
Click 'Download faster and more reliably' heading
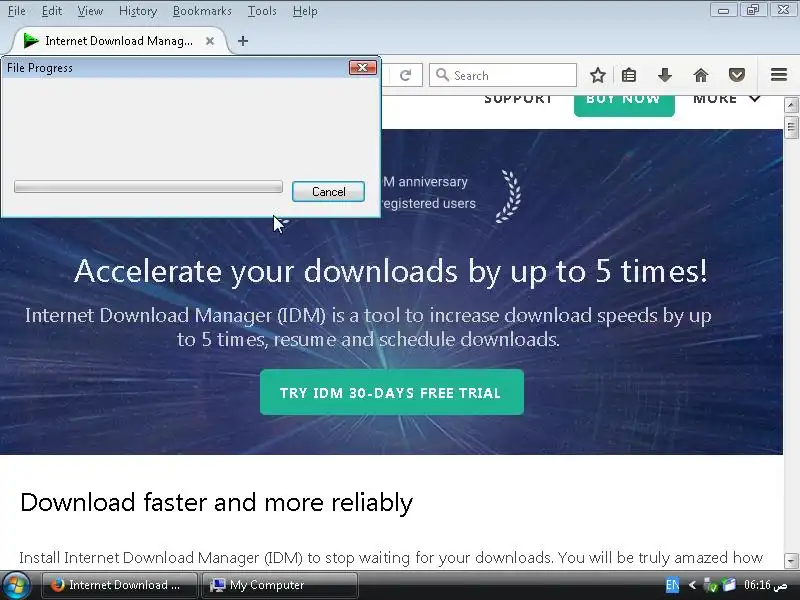216,503
